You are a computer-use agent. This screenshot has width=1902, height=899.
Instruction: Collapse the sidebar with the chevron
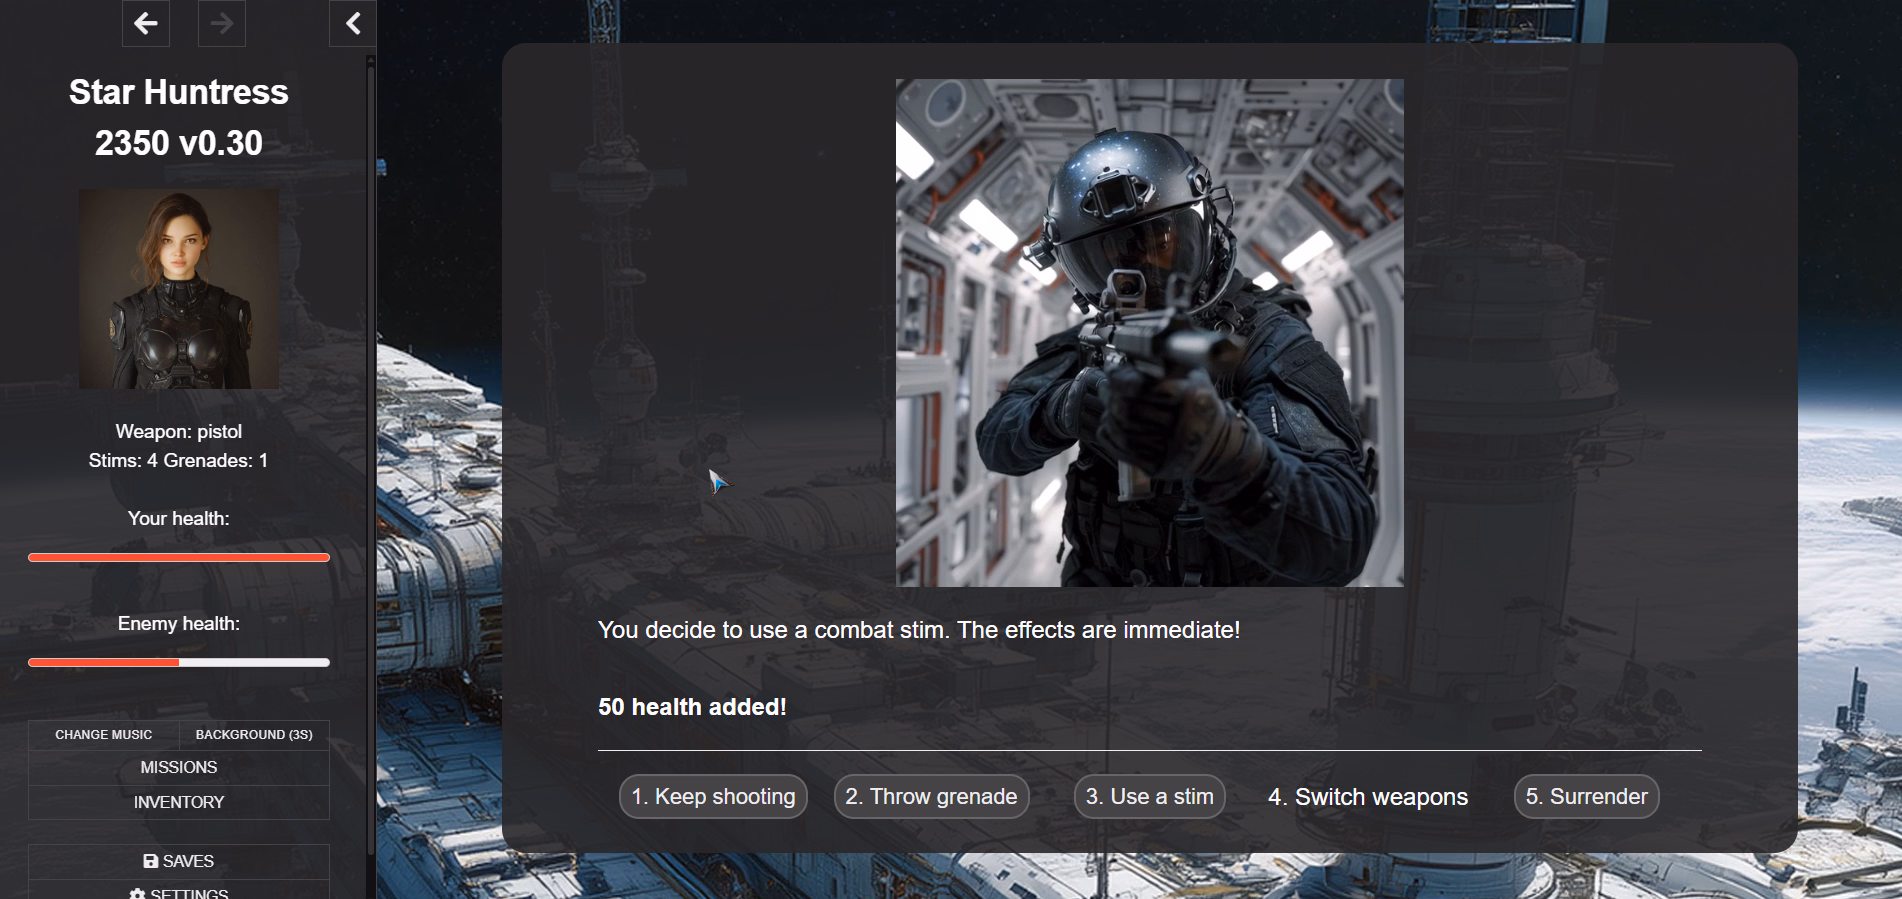click(353, 24)
